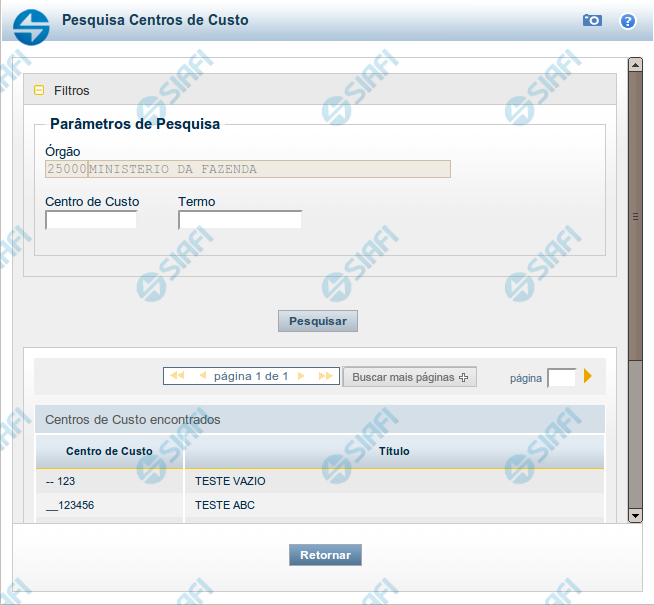Viewport: 654px width, 605px height.
Task: Focus the Termo input field
Action: coord(240,220)
